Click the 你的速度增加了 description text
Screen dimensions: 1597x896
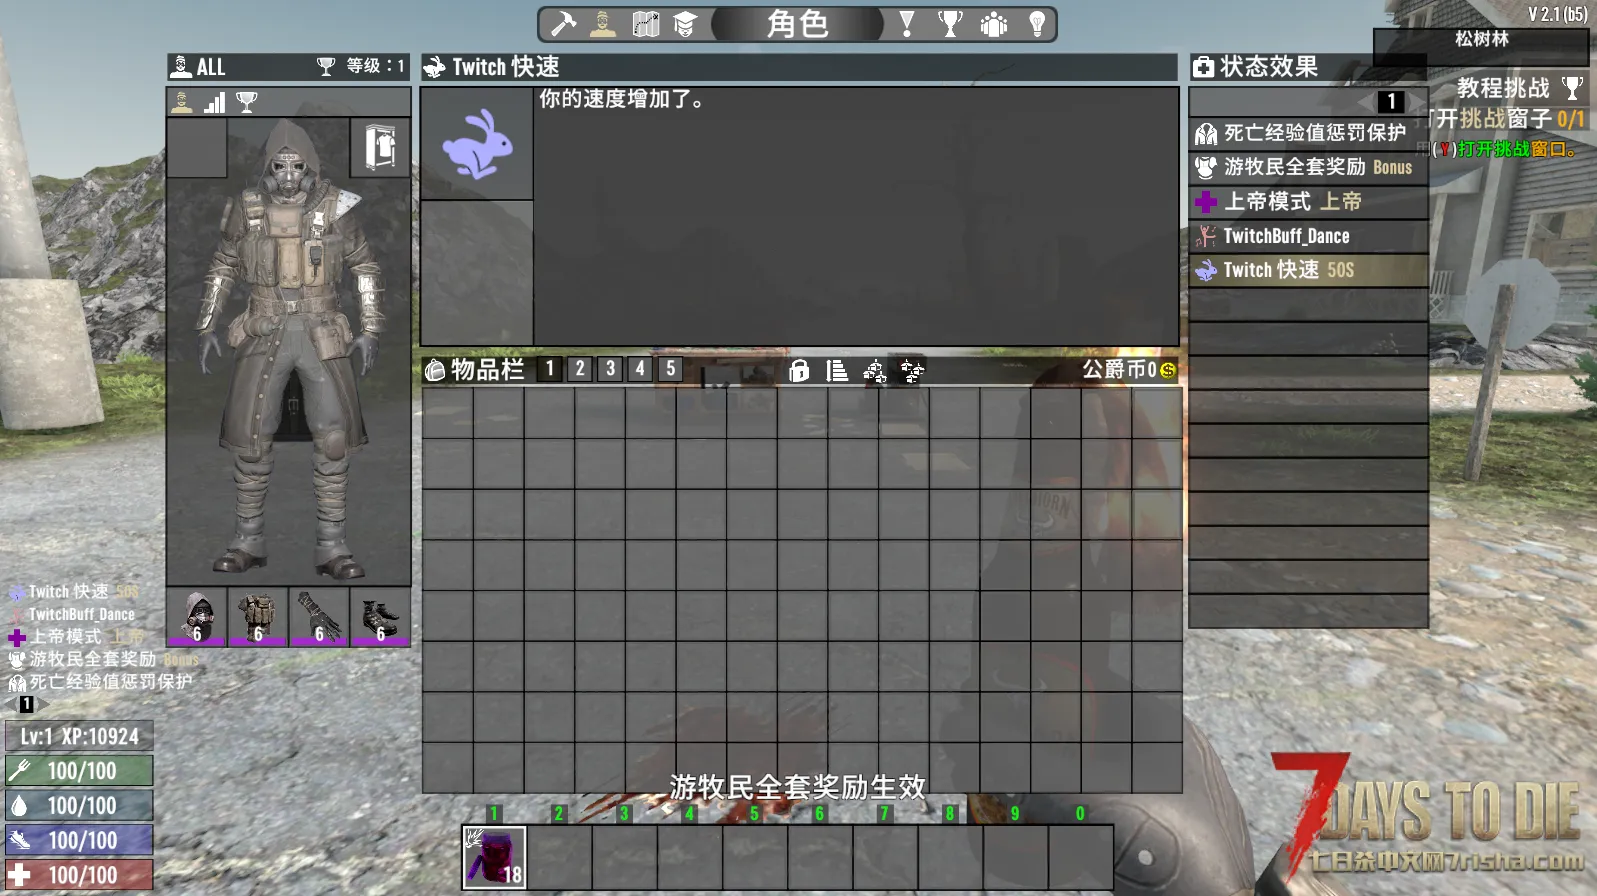[622, 99]
